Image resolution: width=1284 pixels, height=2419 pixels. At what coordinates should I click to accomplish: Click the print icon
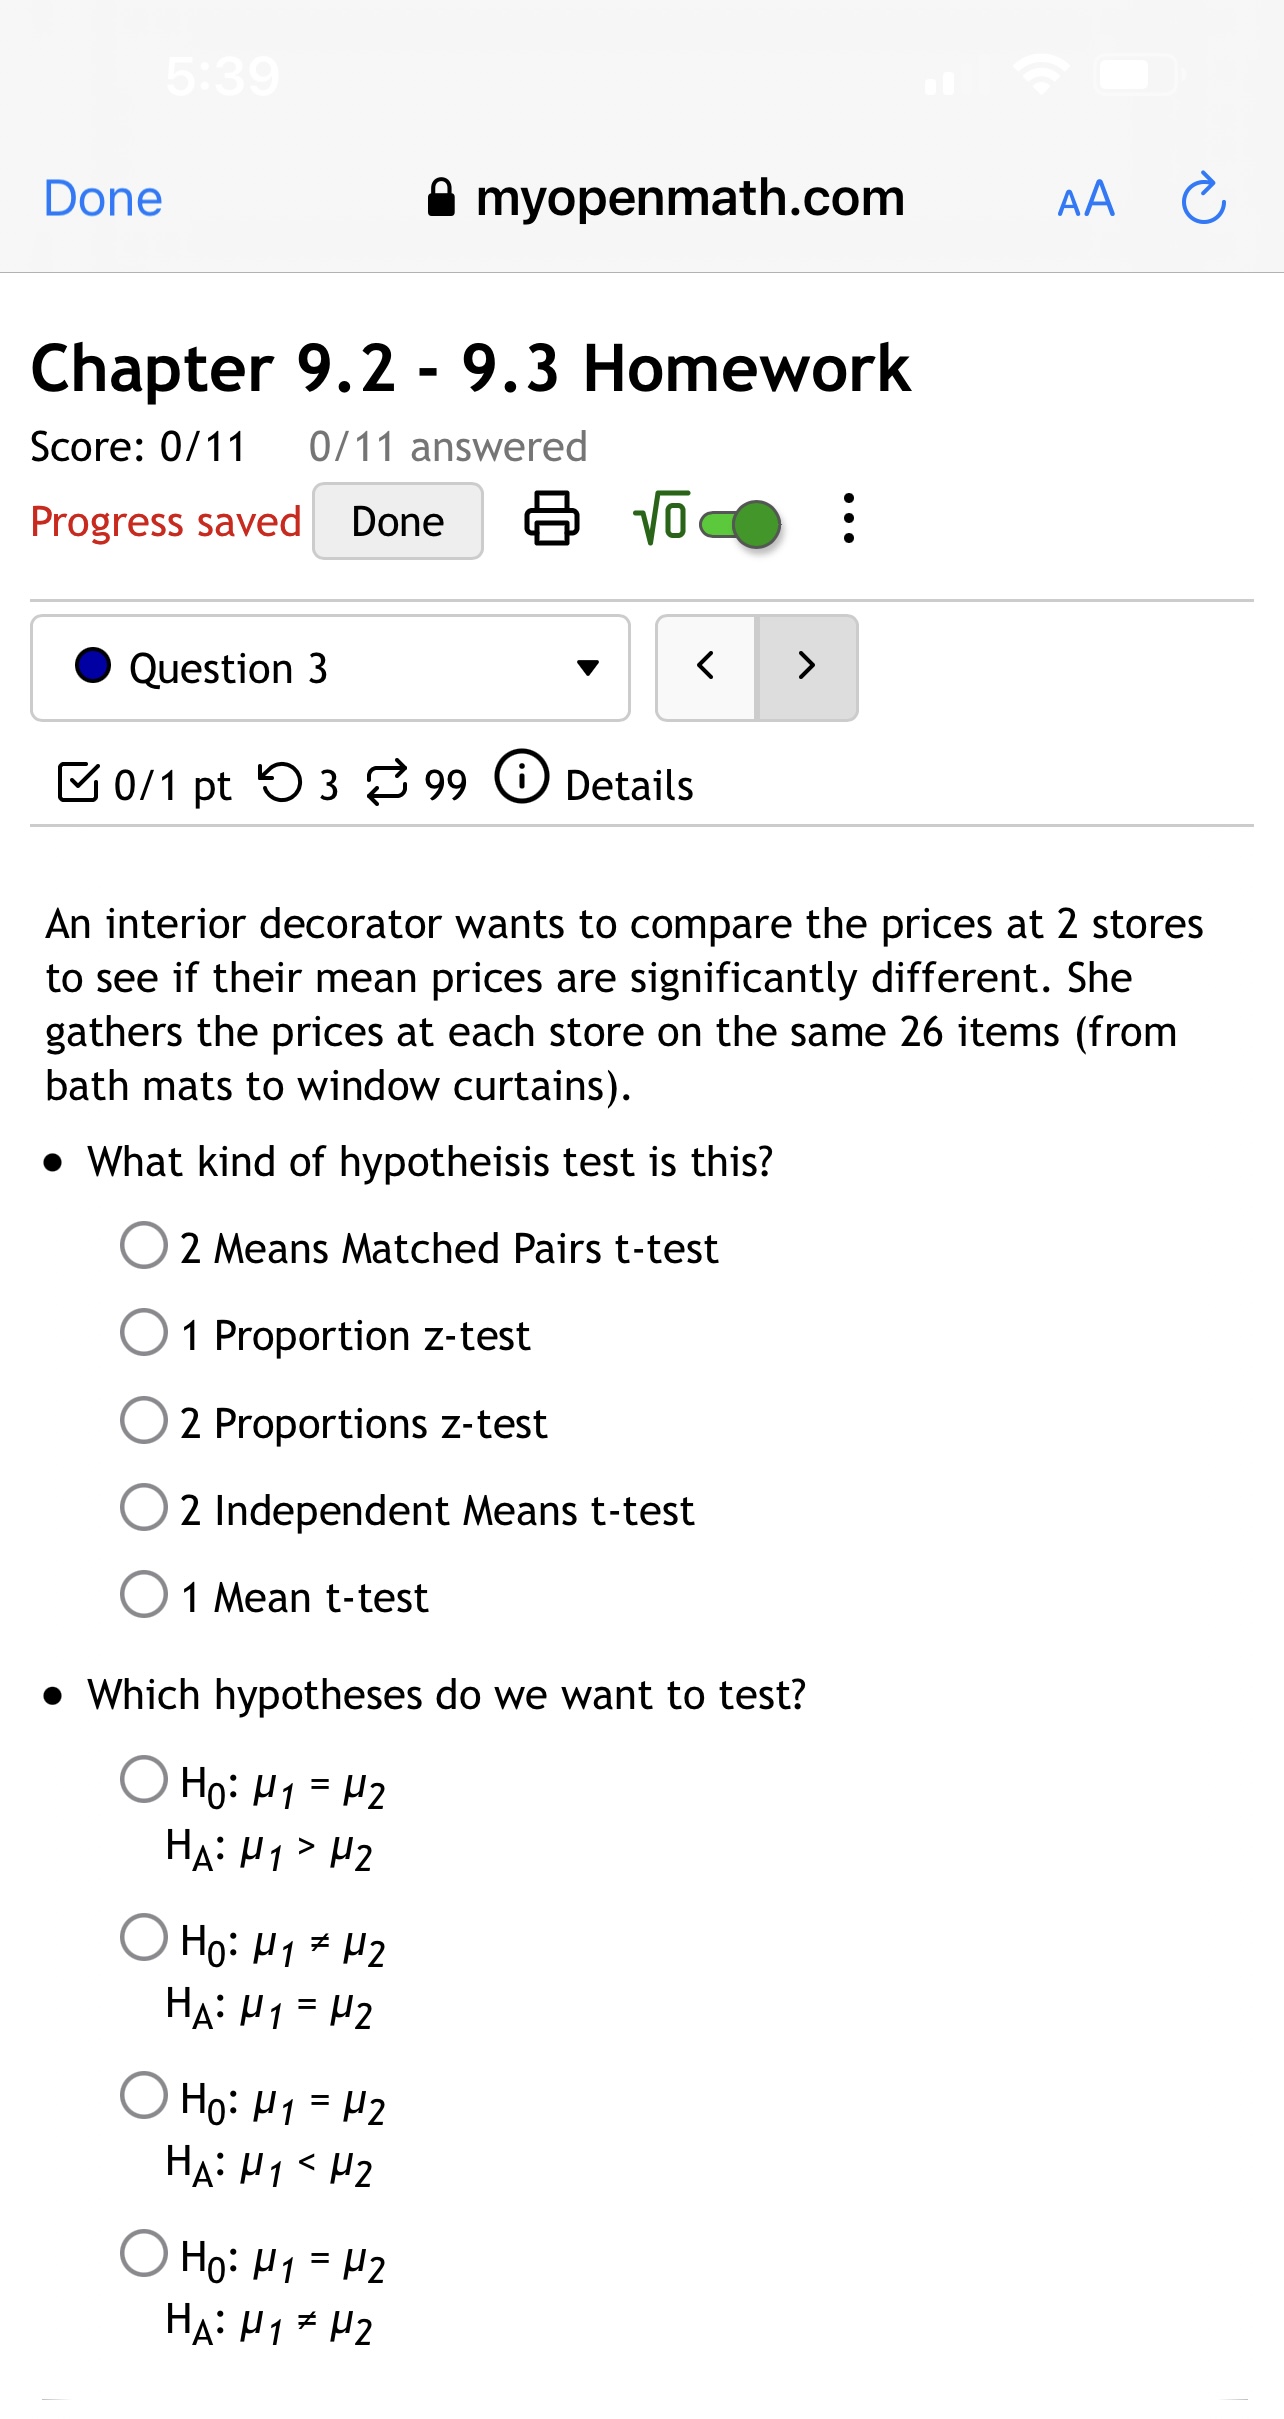click(552, 518)
